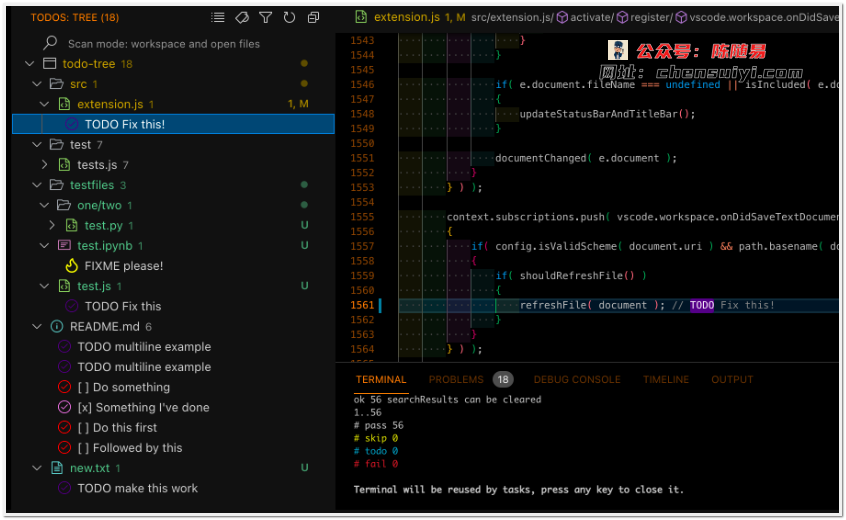Expand the test.py file node
846x520 pixels.
click(52, 226)
